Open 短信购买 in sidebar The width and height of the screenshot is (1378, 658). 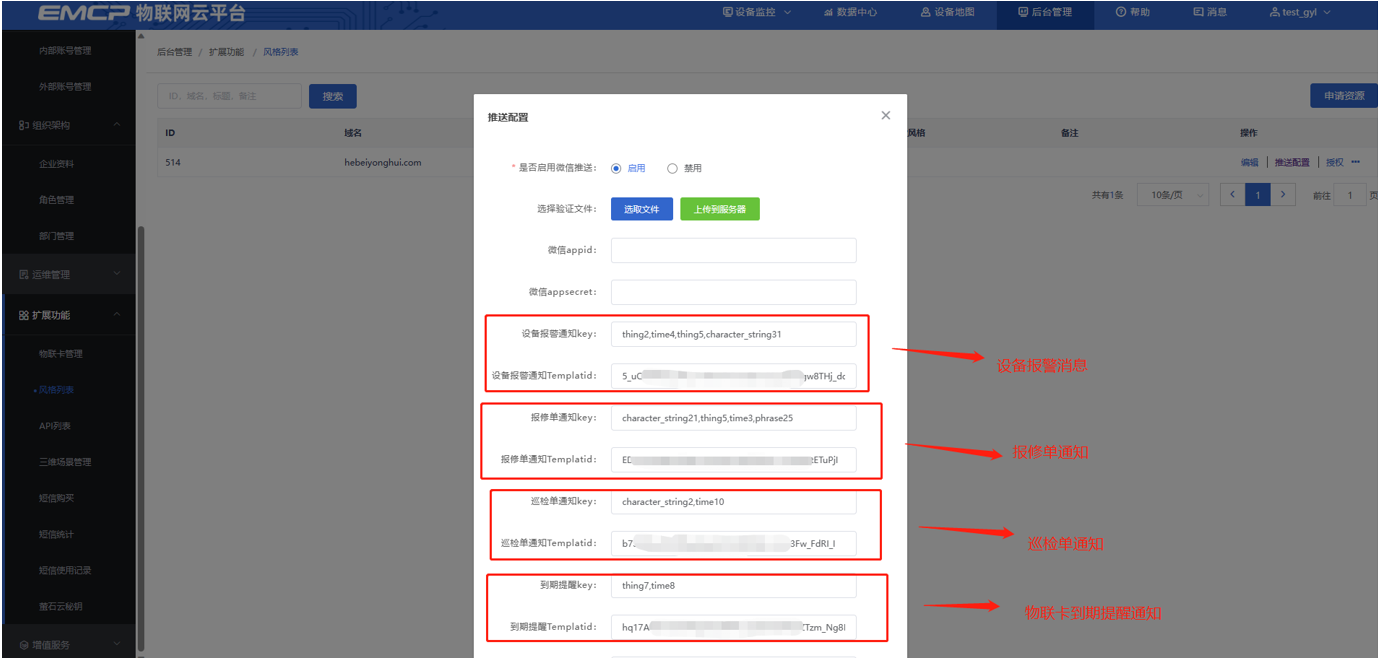point(56,498)
